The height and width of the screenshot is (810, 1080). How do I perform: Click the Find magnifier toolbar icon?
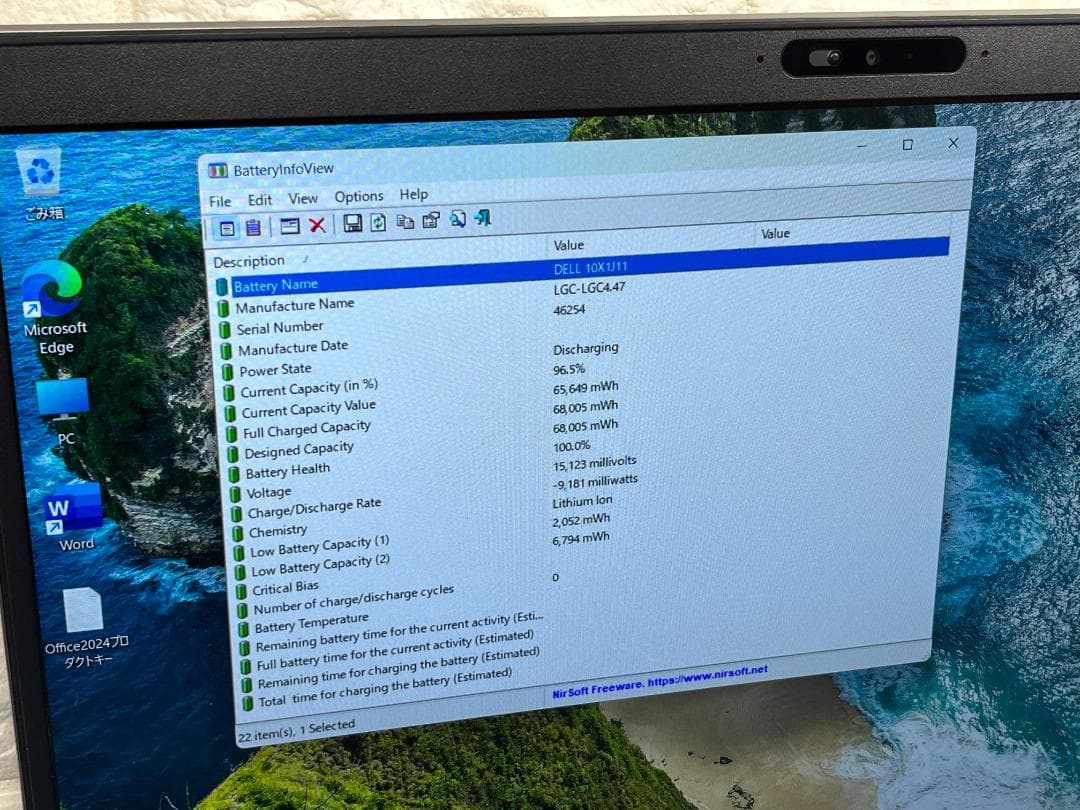click(x=457, y=219)
